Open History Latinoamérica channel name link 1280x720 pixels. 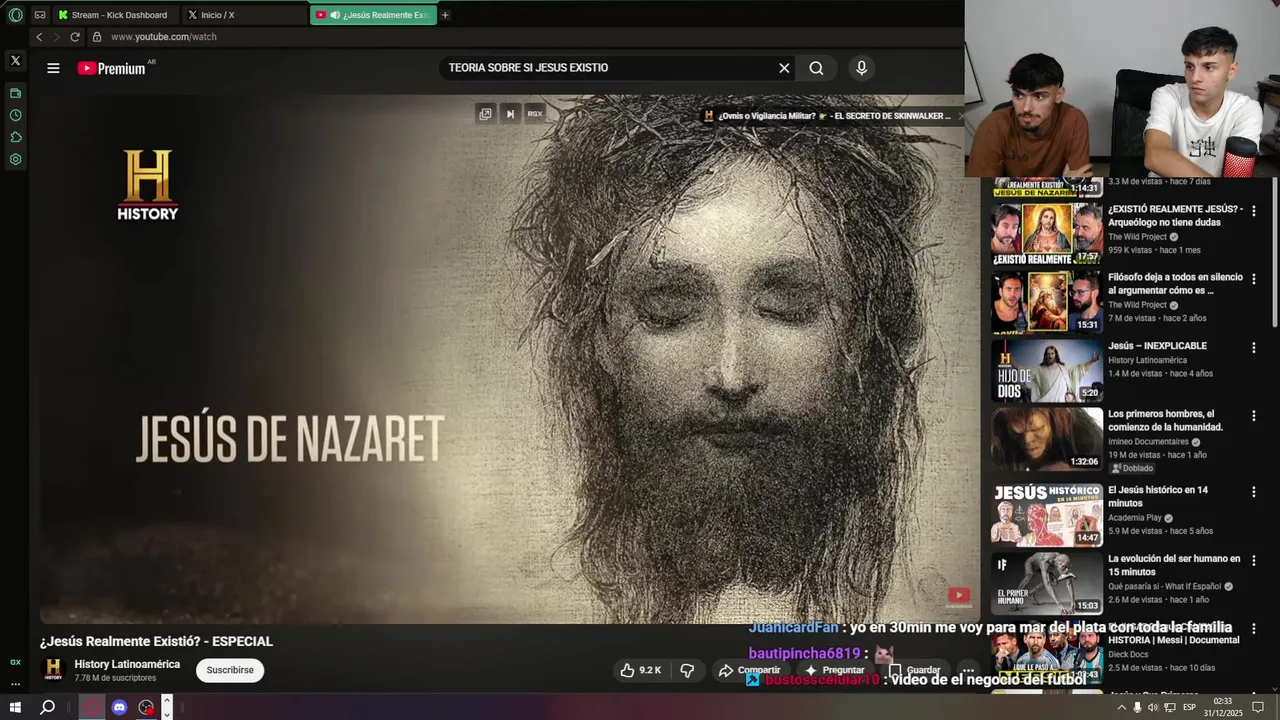click(127, 664)
